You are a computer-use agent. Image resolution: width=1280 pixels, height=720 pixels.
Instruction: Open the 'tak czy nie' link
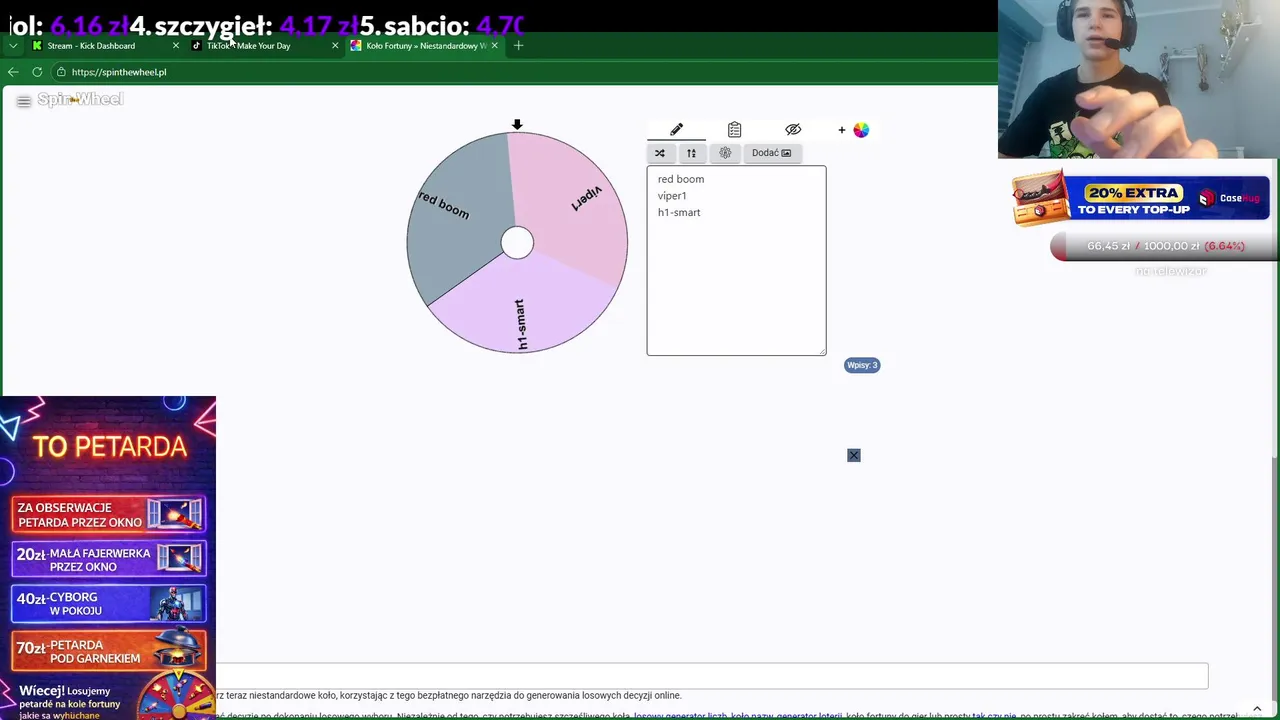(994, 716)
